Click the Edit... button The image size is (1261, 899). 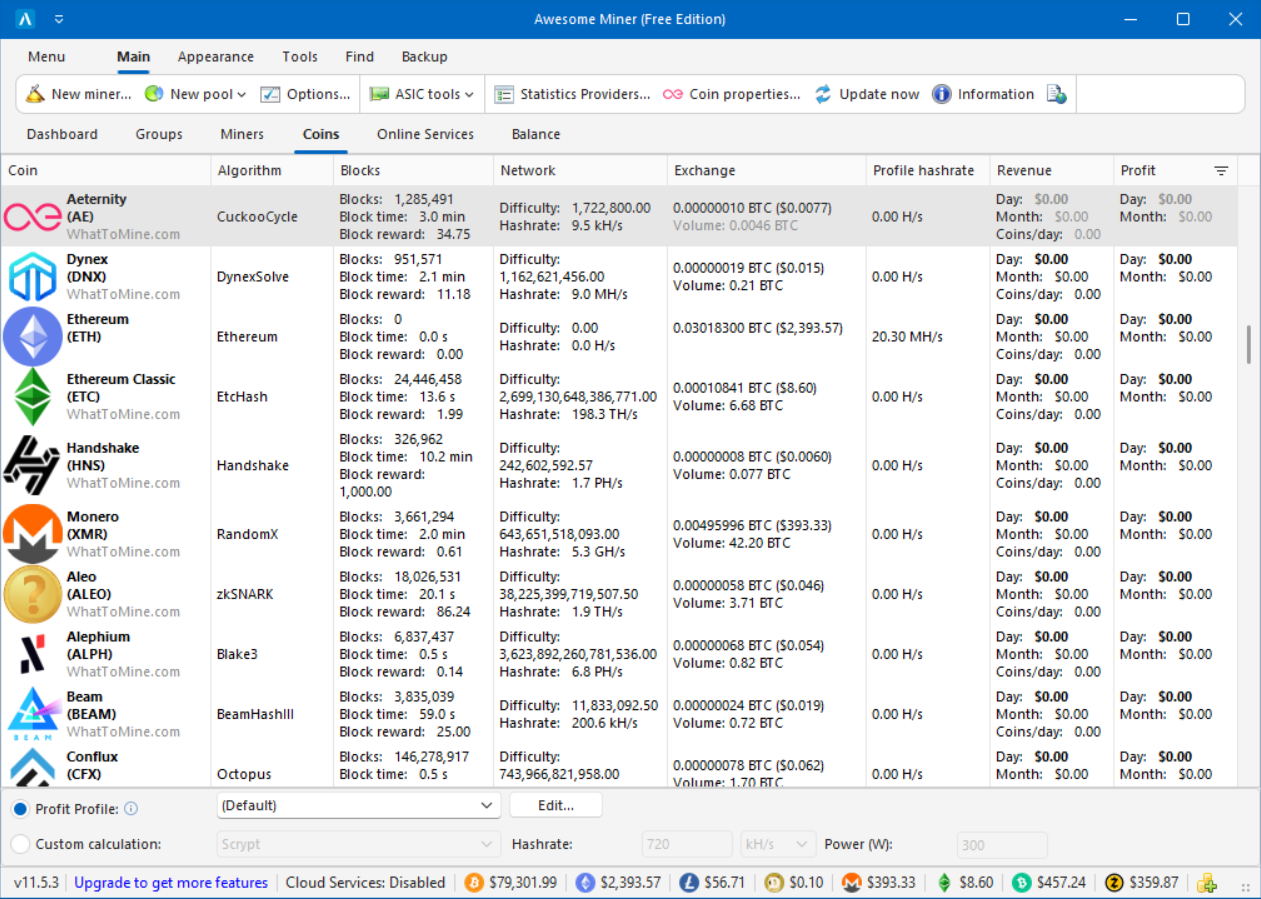556,805
